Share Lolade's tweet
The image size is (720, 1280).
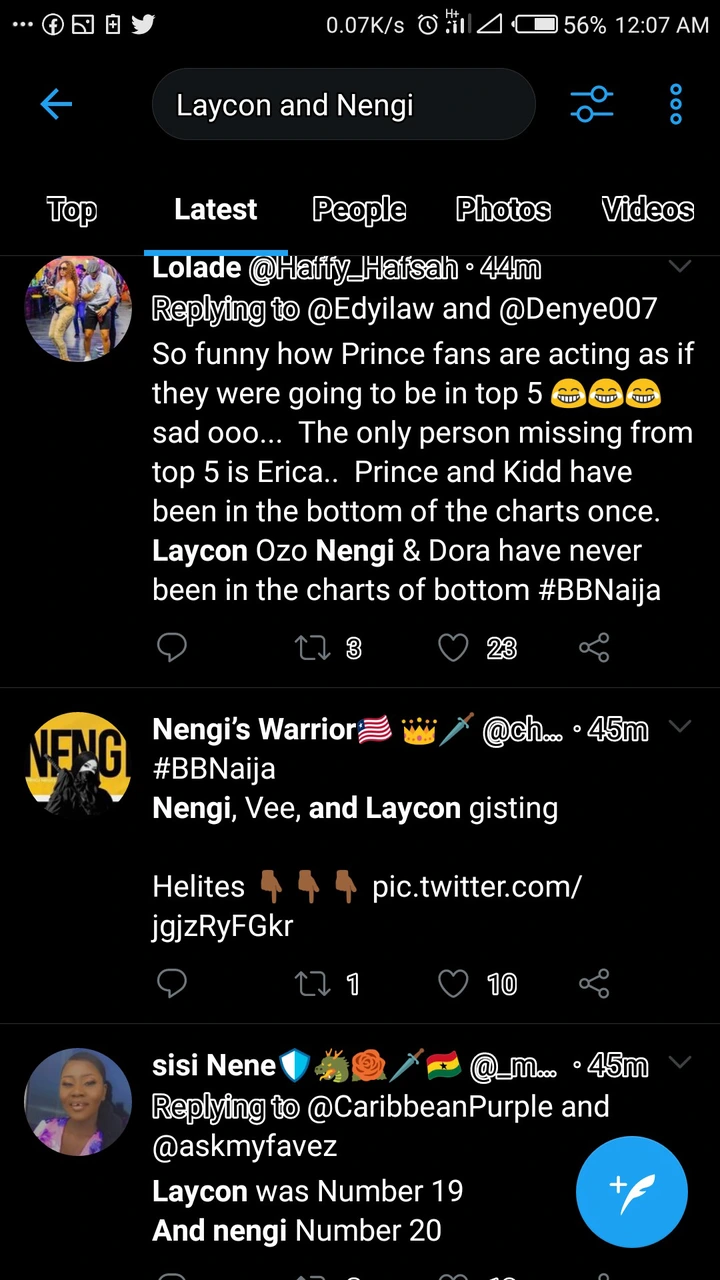[x=594, y=648]
